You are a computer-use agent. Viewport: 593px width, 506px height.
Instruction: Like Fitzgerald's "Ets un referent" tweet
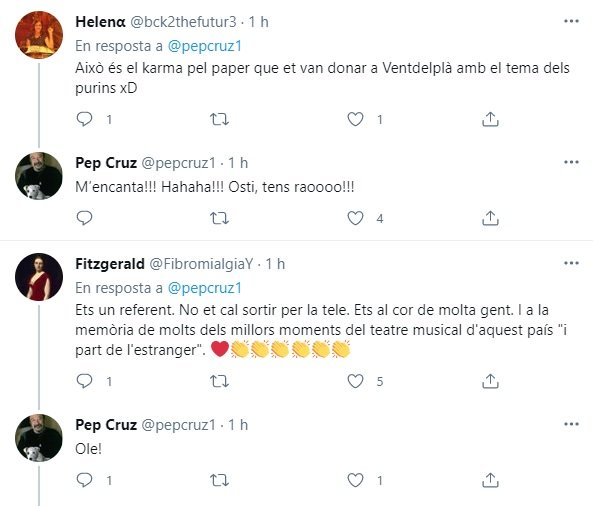pyautogui.click(x=355, y=381)
